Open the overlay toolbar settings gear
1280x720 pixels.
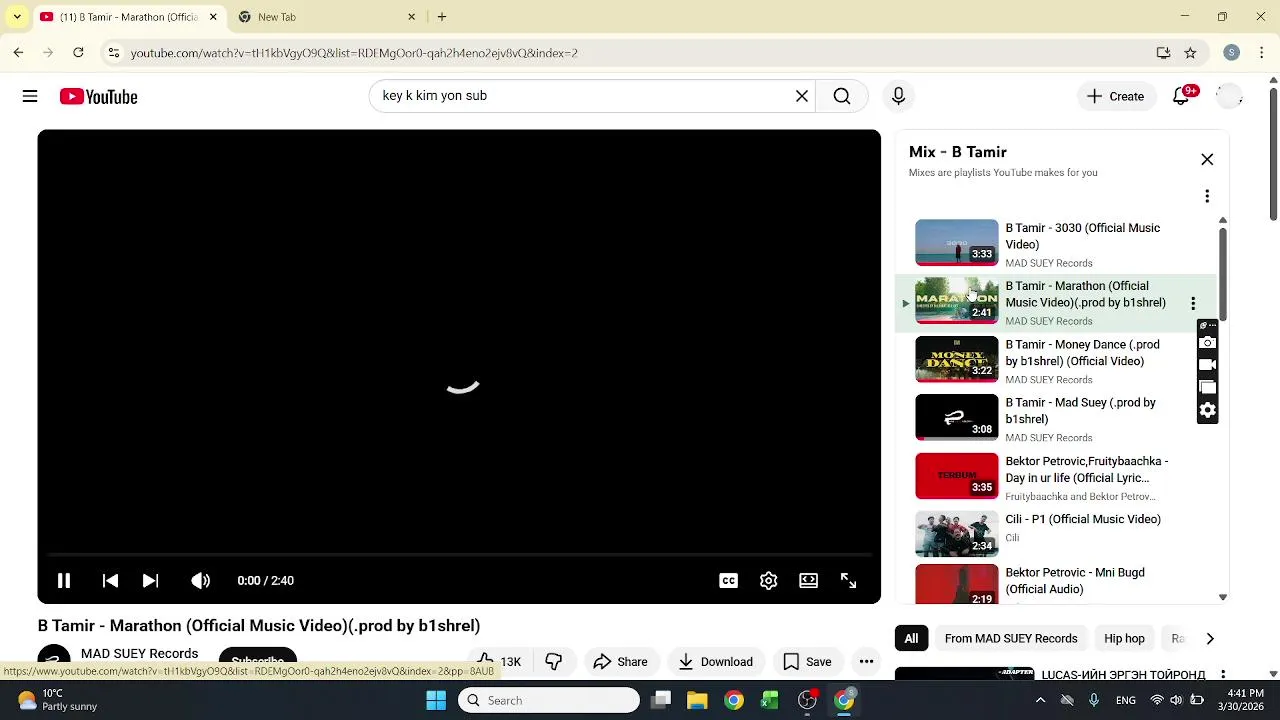tap(1207, 410)
